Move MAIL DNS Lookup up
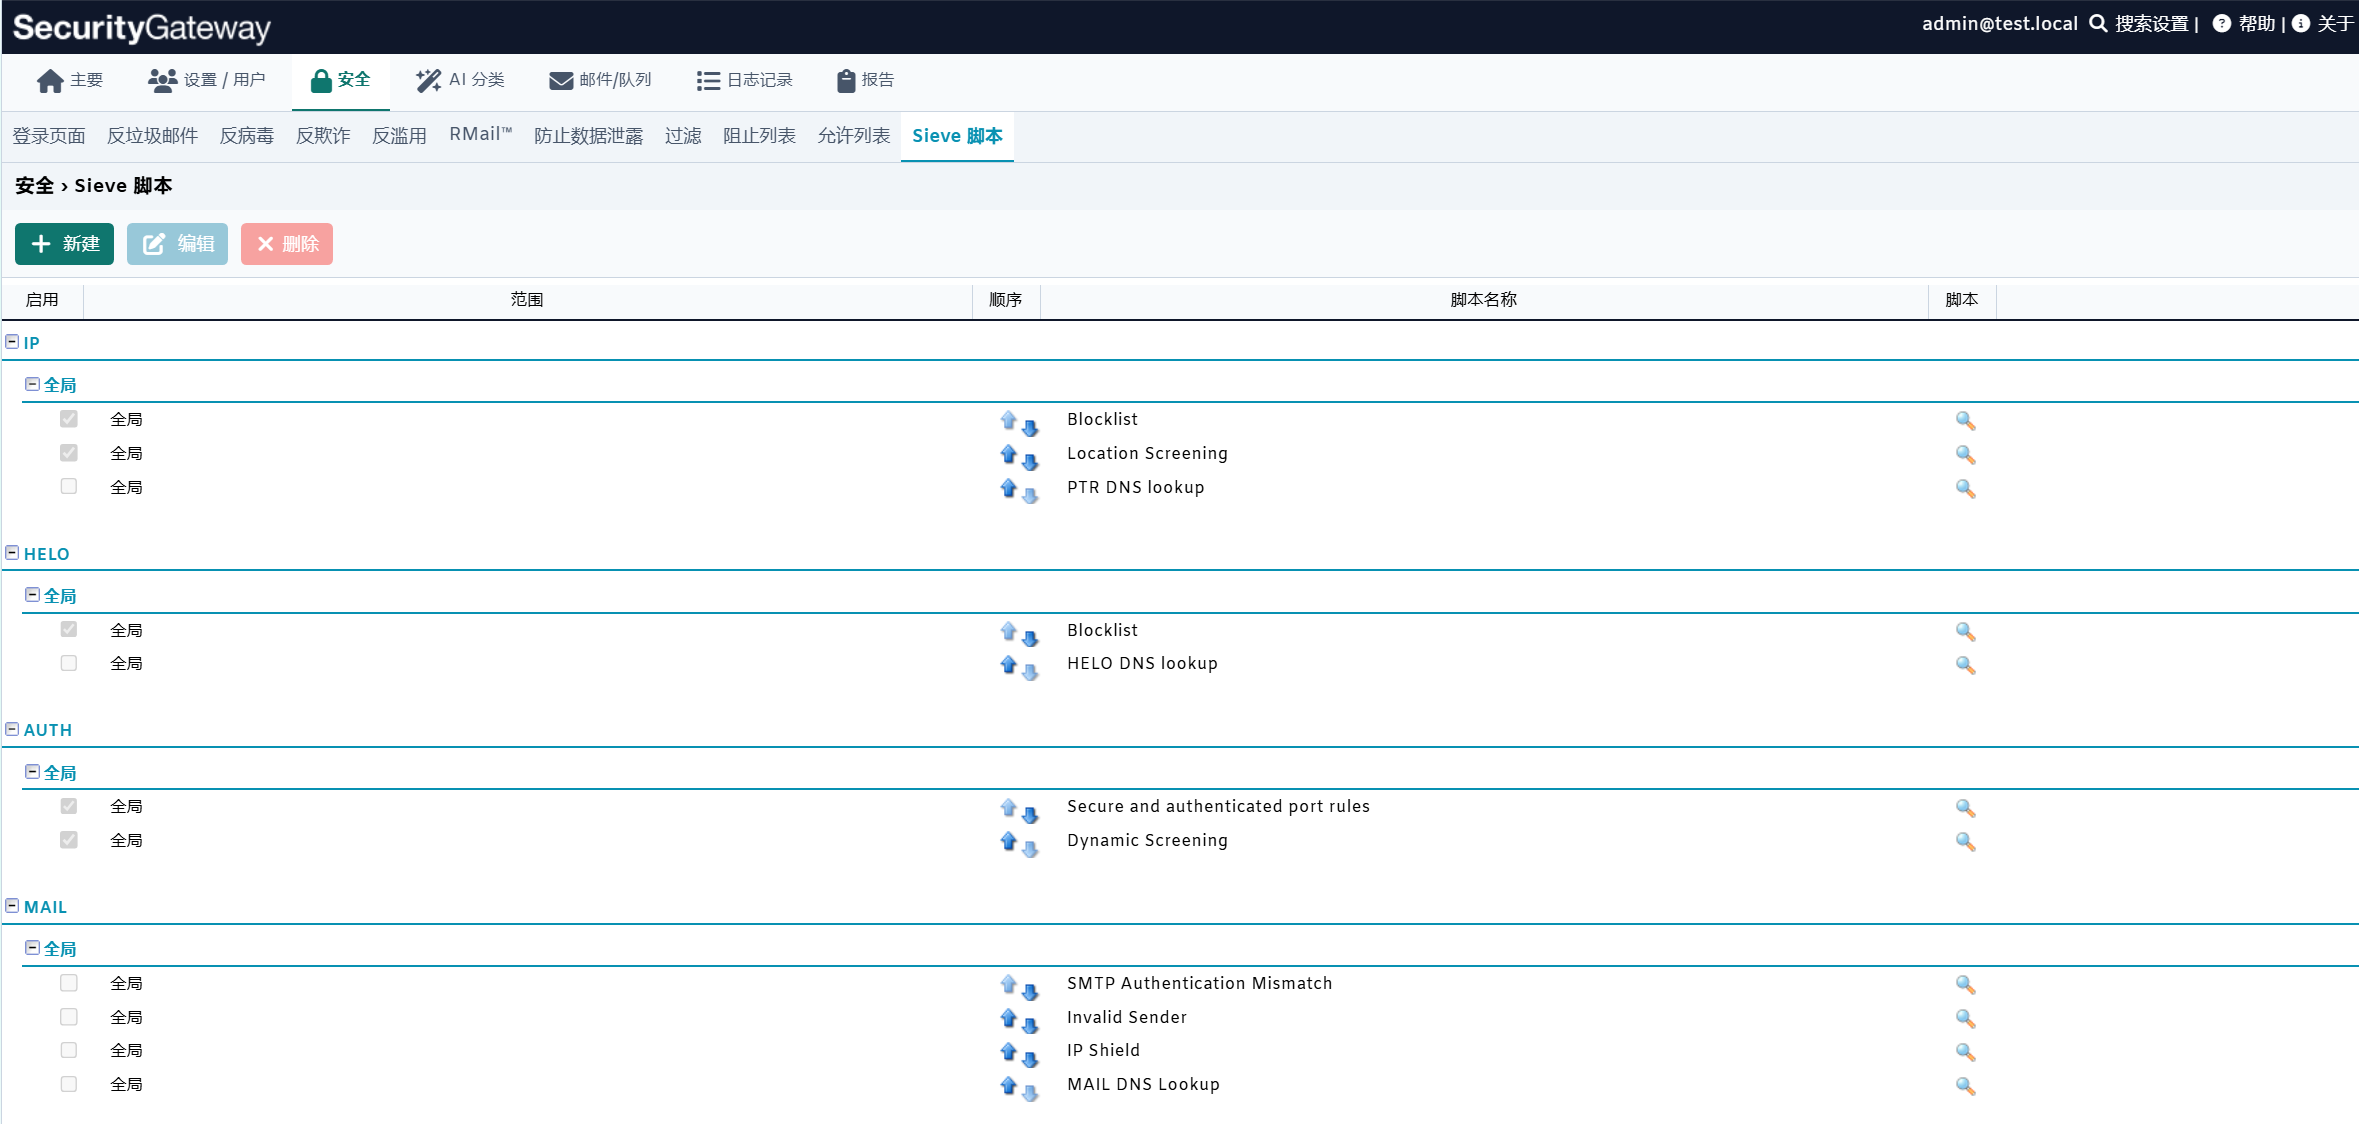 coord(1008,1084)
